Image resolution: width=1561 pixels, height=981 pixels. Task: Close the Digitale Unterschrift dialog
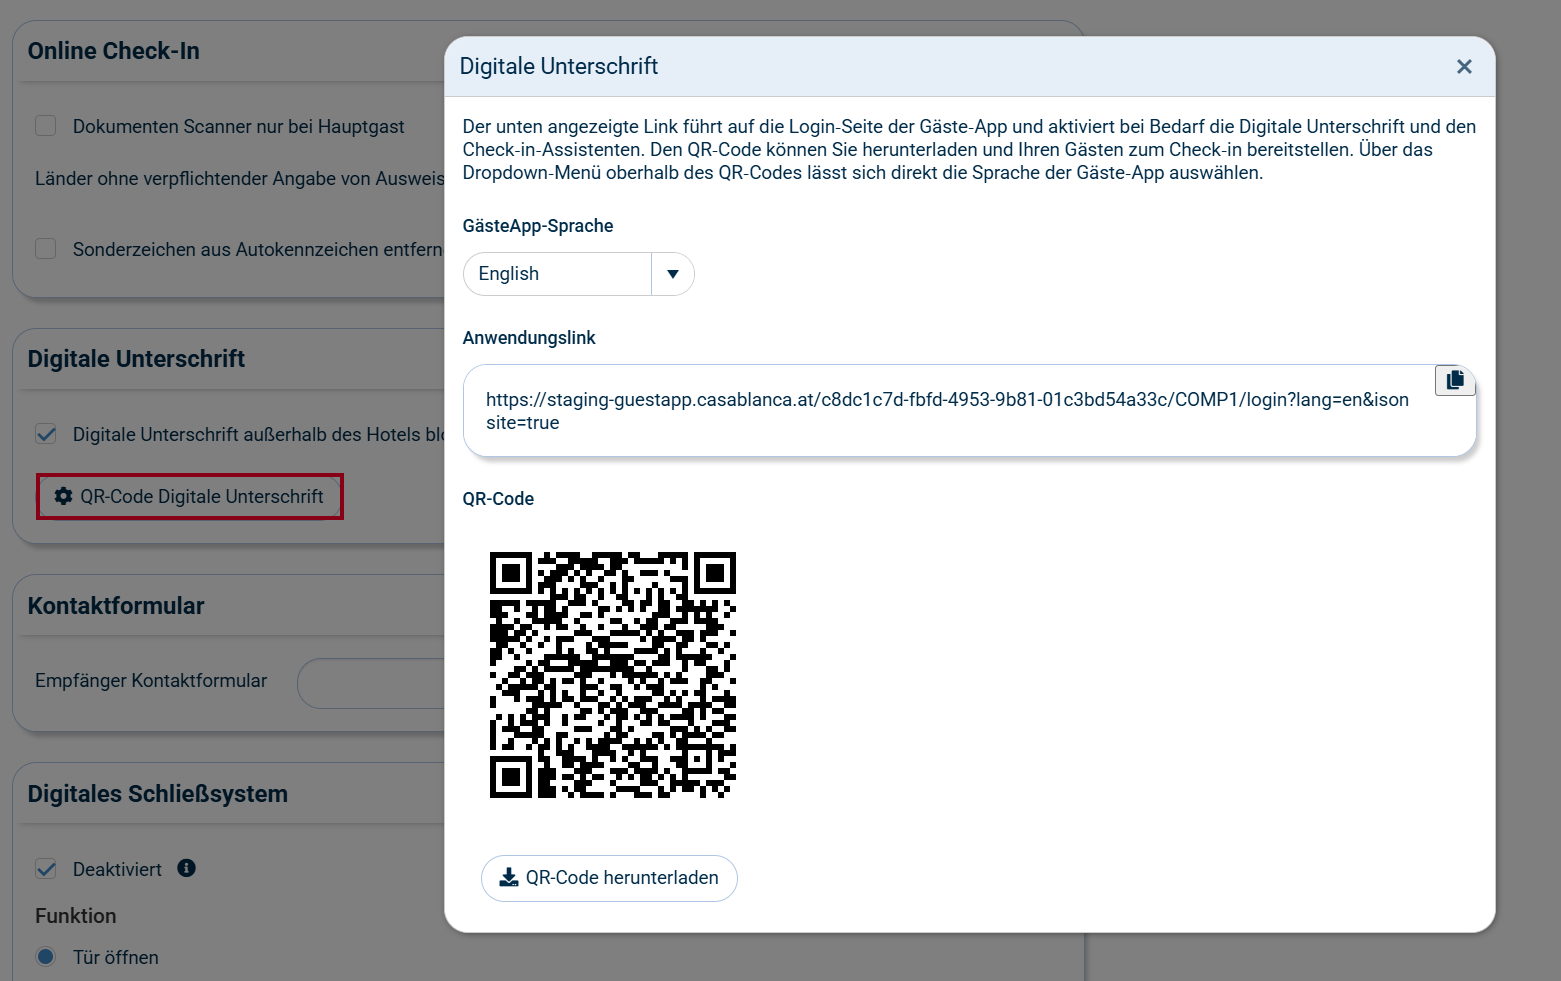coord(1464,66)
